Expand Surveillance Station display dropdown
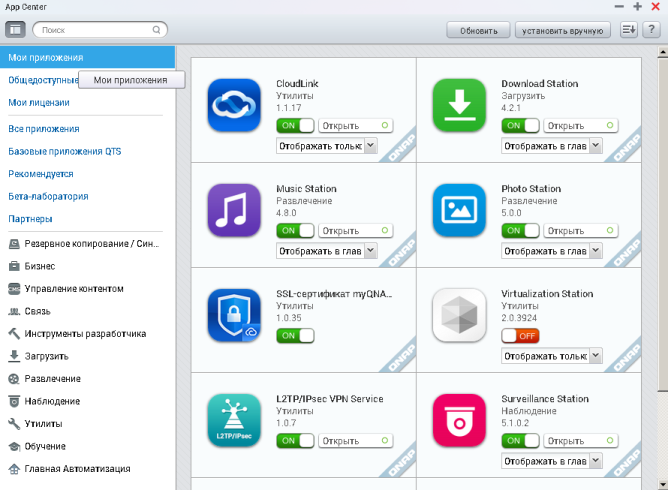668x490 pixels. click(x=552, y=461)
